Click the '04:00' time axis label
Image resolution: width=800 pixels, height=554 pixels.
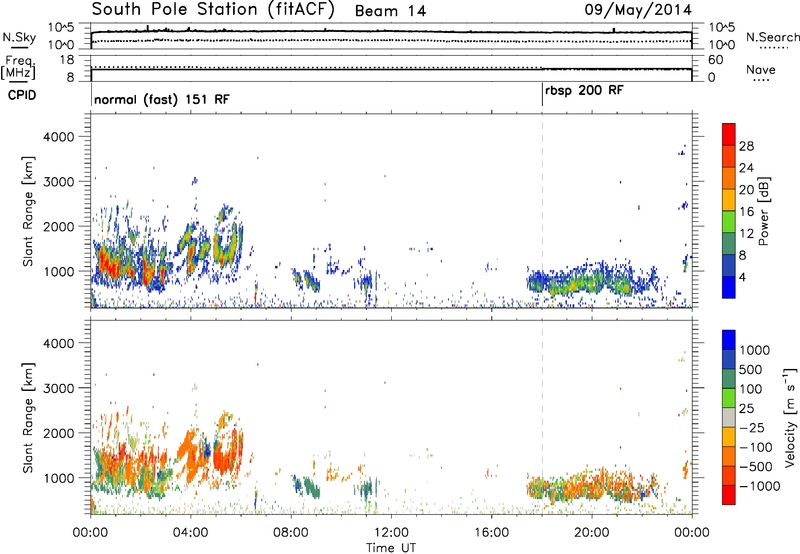(190, 533)
